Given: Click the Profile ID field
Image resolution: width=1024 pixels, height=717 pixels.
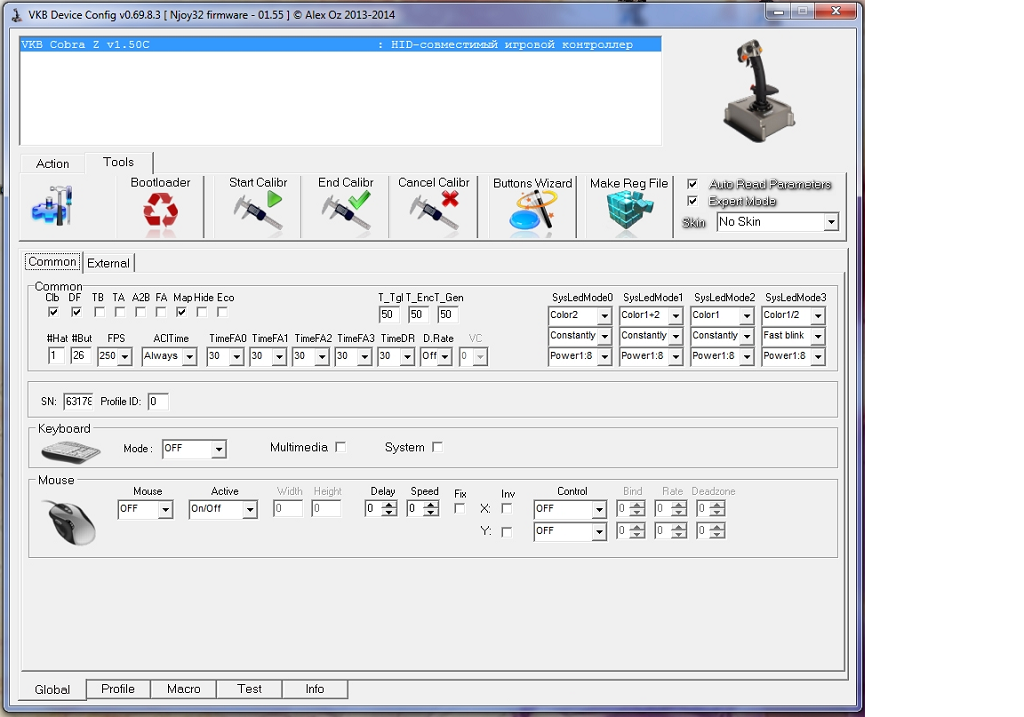Looking at the screenshot, I should 158,402.
